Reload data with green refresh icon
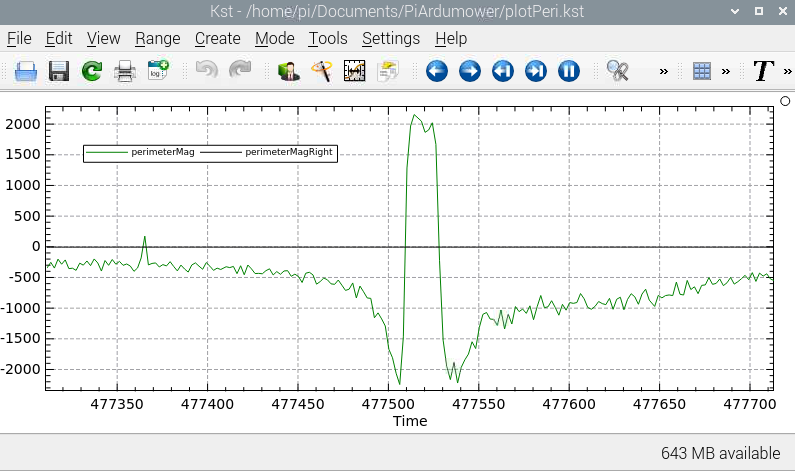795x471 pixels. [92, 71]
